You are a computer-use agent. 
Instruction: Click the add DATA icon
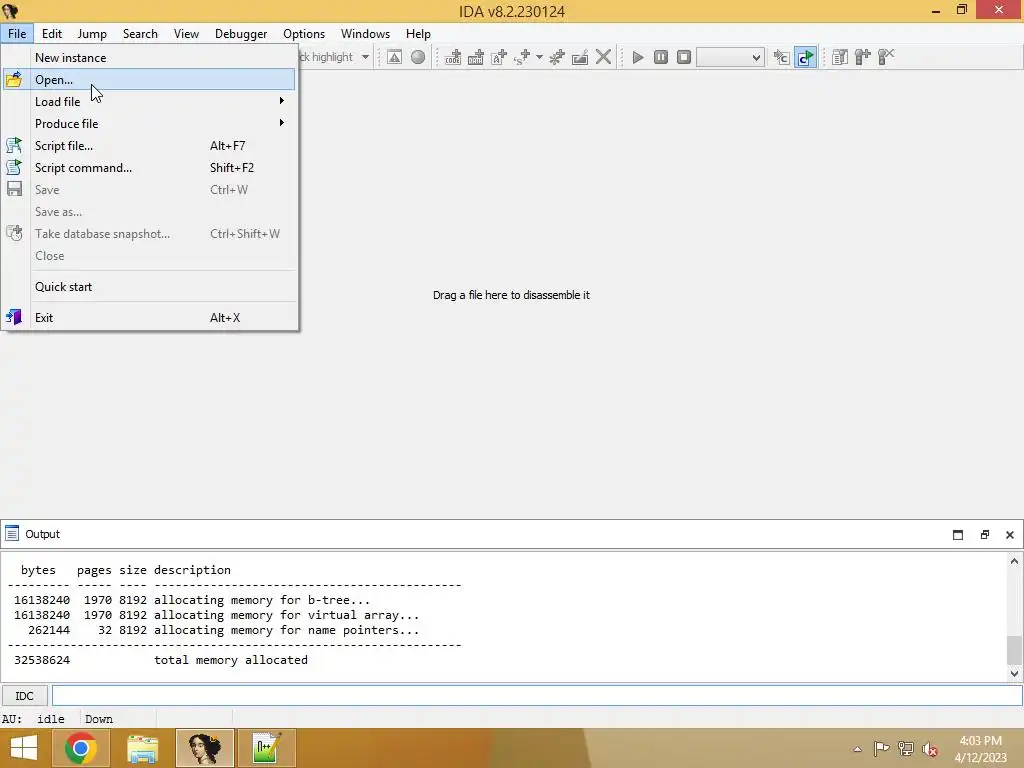click(475, 57)
